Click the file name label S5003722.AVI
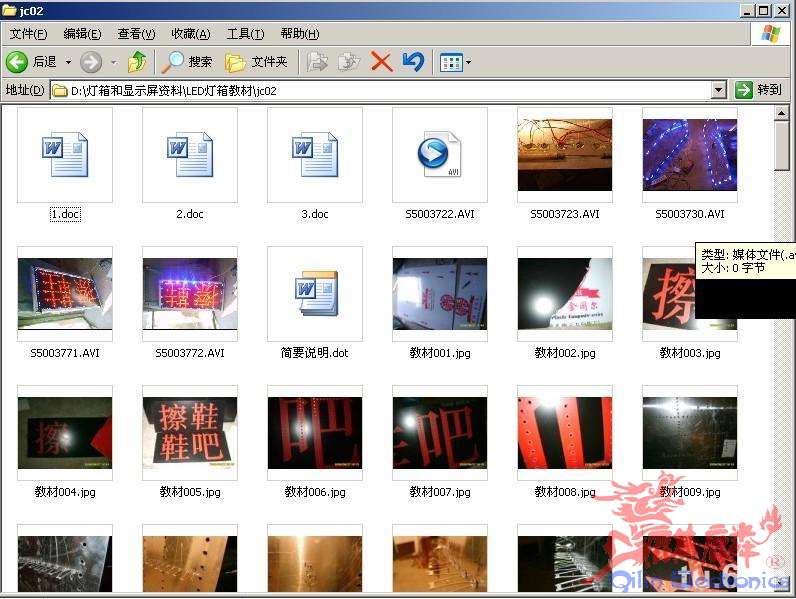The image size is (796, 599). (440, 214)
